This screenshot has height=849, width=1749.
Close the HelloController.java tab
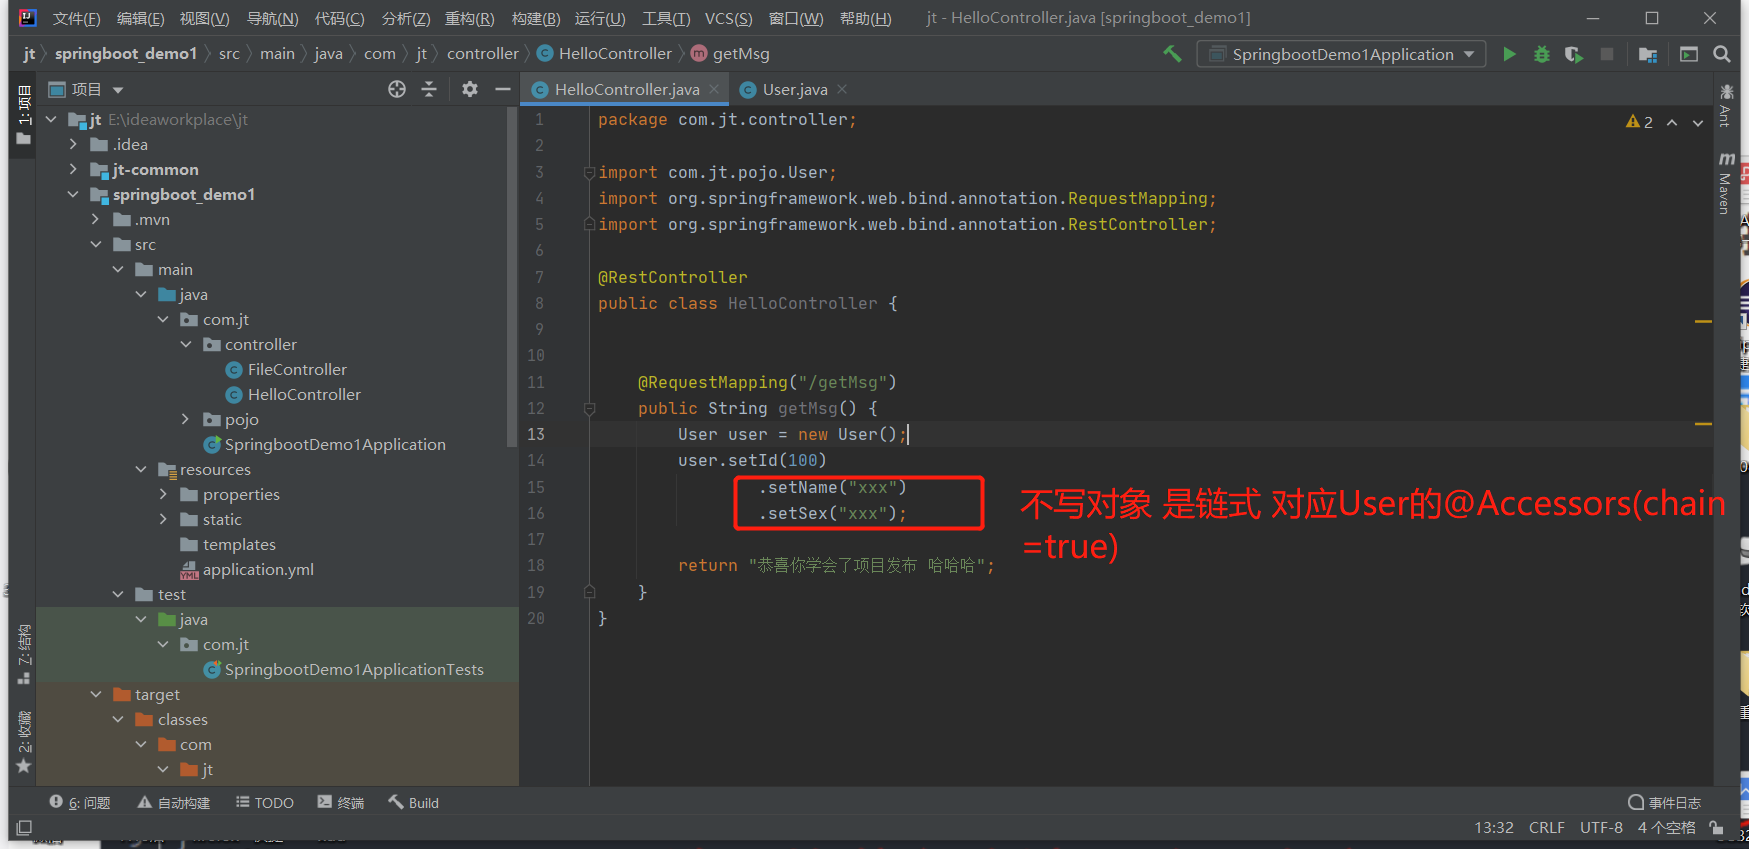(x=714, y=89)
